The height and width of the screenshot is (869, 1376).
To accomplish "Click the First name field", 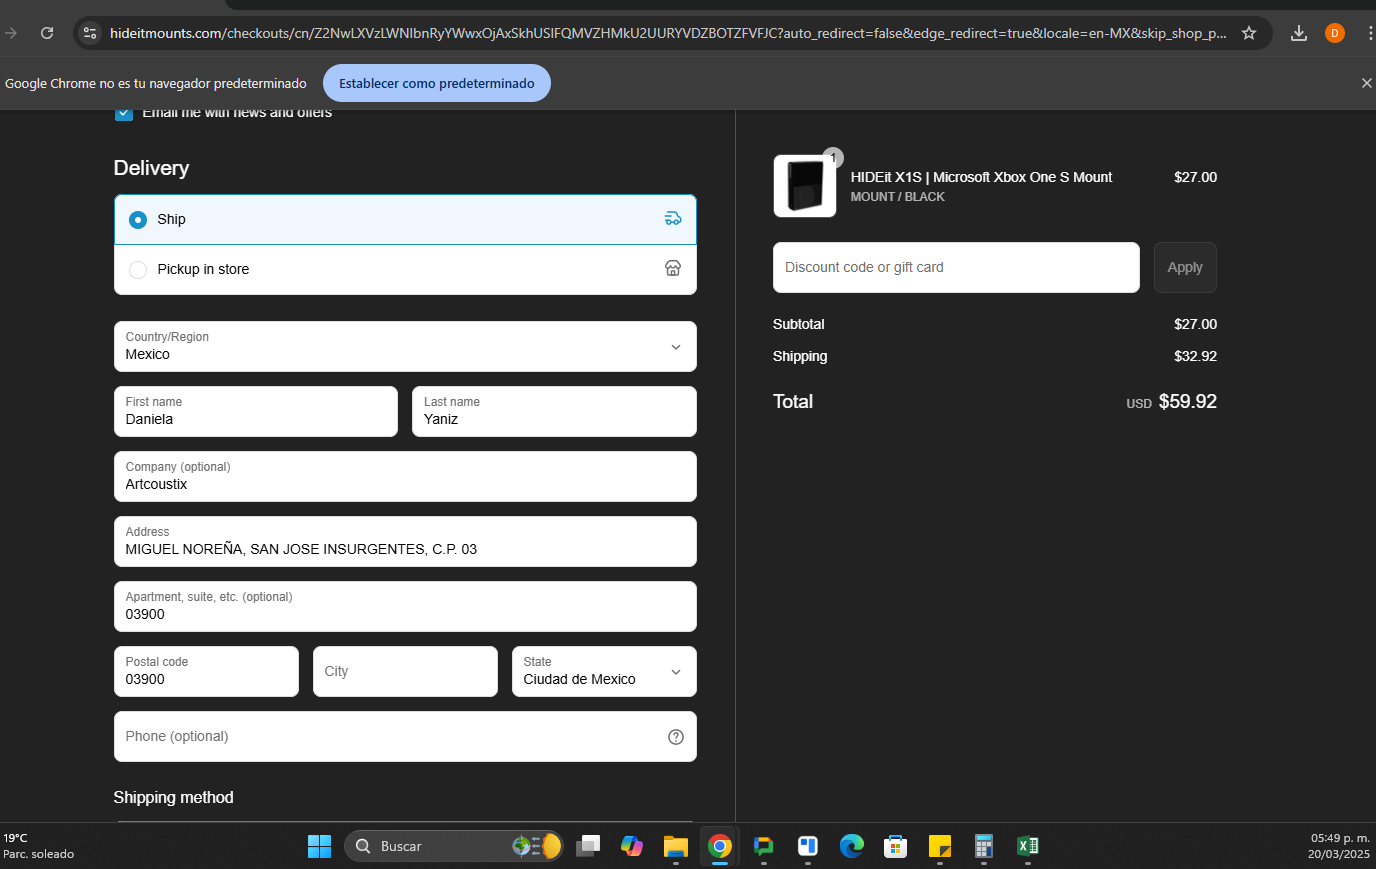I will pyautogui.click(x=256, y=411).
